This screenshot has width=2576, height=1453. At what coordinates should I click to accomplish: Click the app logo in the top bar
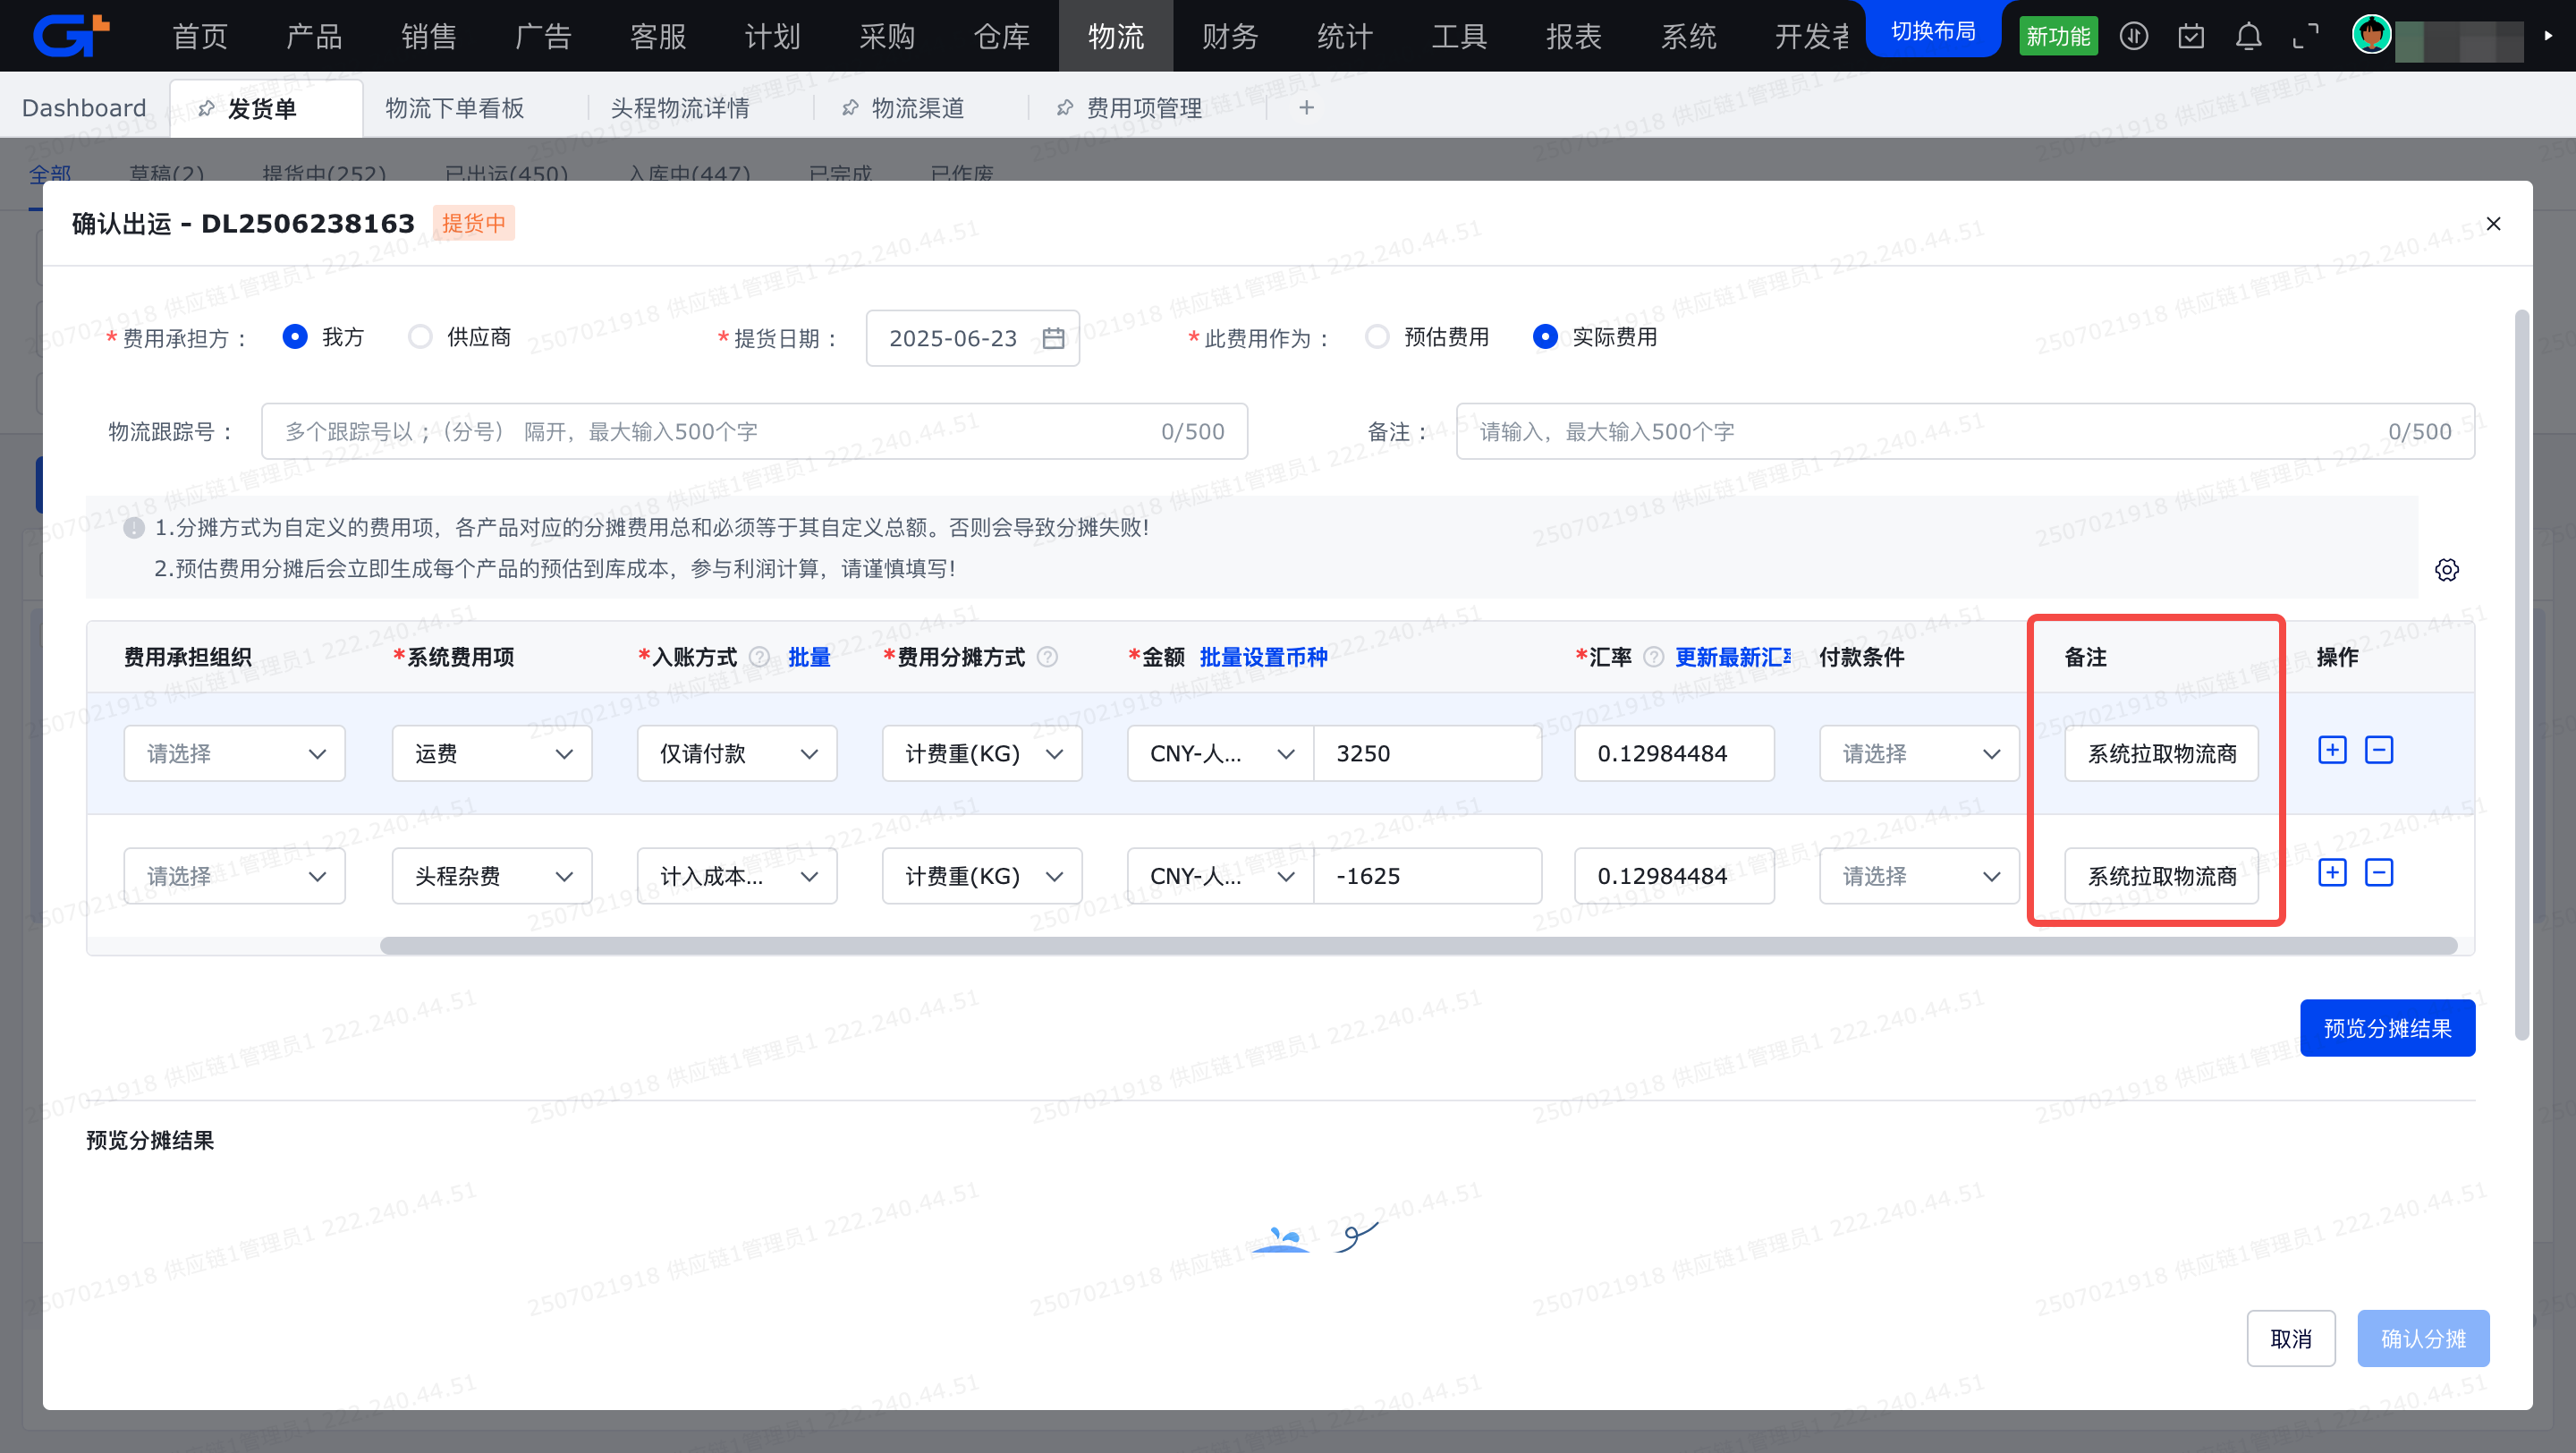(71, 35)
